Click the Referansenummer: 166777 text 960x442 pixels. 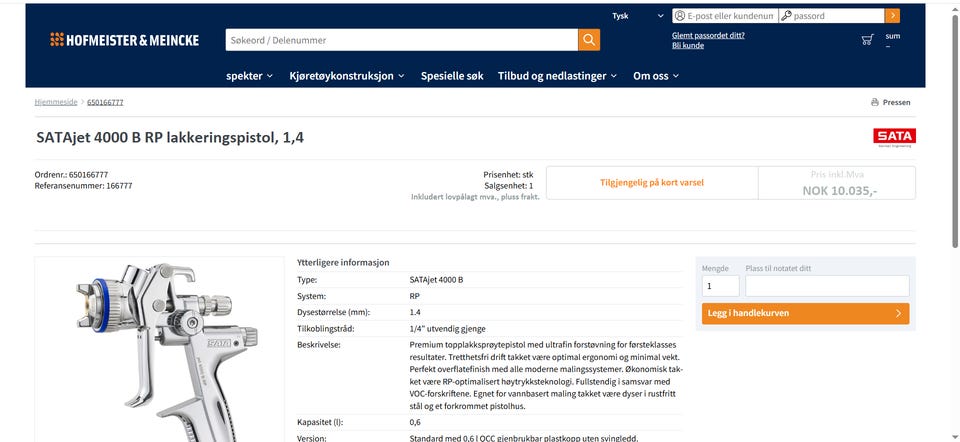click(83, 185)
